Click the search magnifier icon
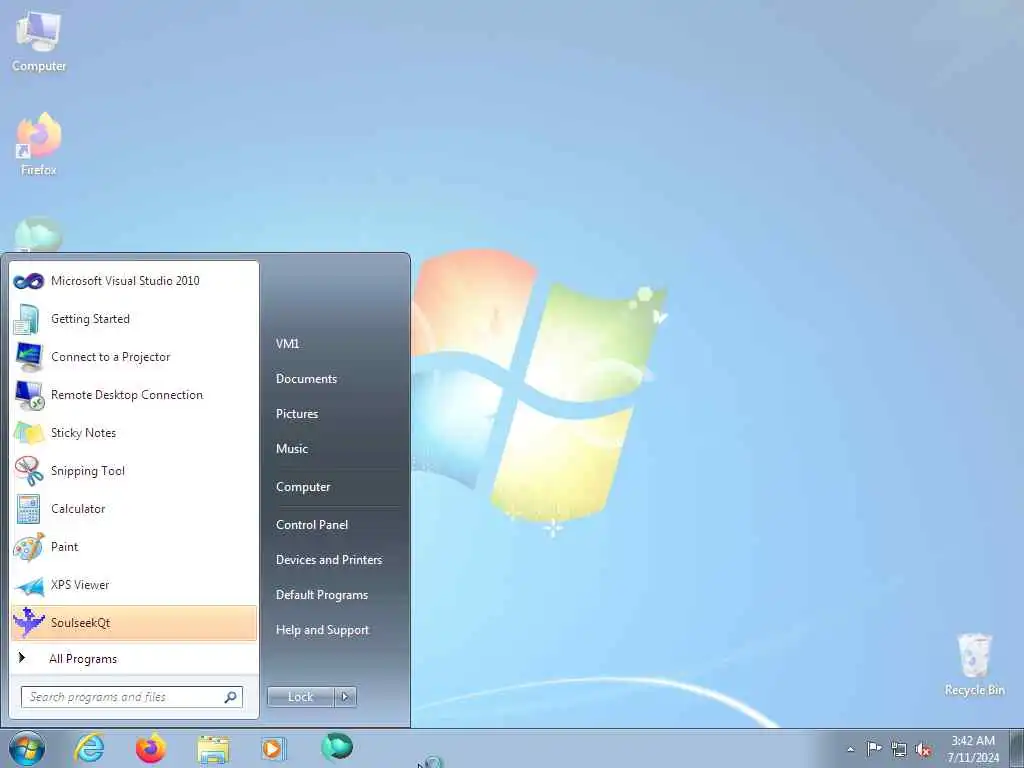This screenshot has height=768, width=1024. [x=231, y=697]
